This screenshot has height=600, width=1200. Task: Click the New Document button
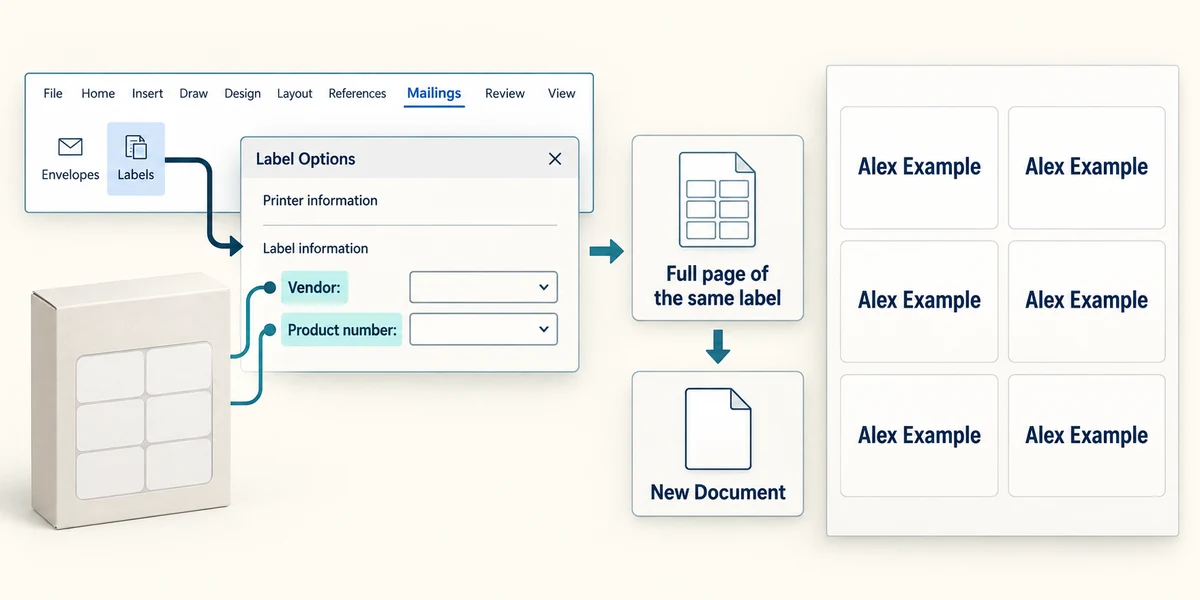tap(717, 443)
